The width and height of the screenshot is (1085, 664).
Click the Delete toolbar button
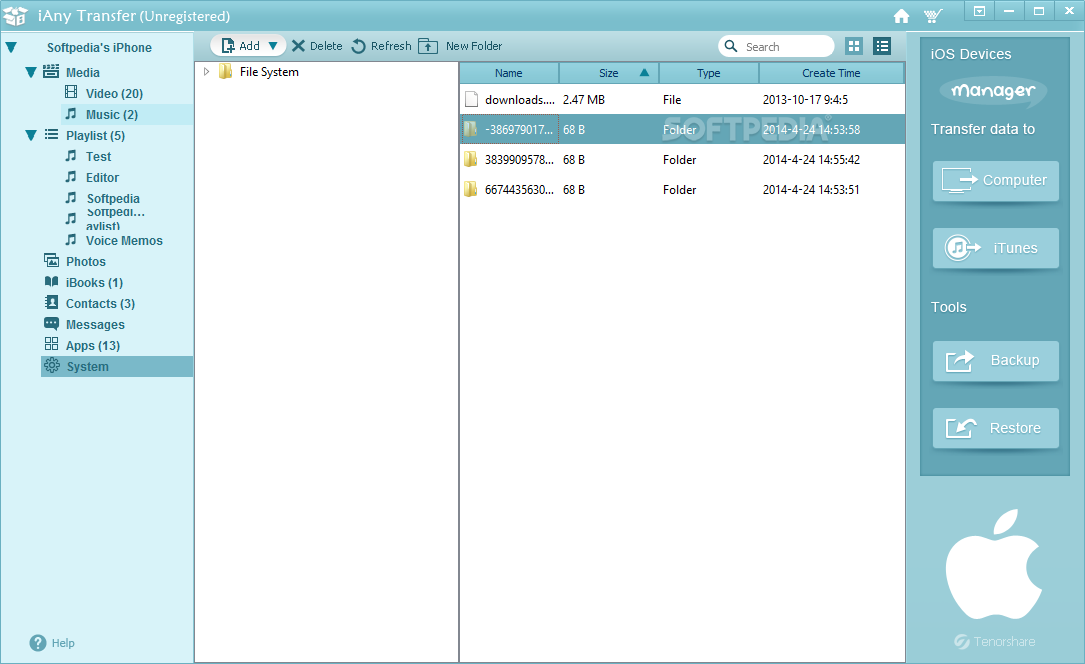tap(317, 46)
